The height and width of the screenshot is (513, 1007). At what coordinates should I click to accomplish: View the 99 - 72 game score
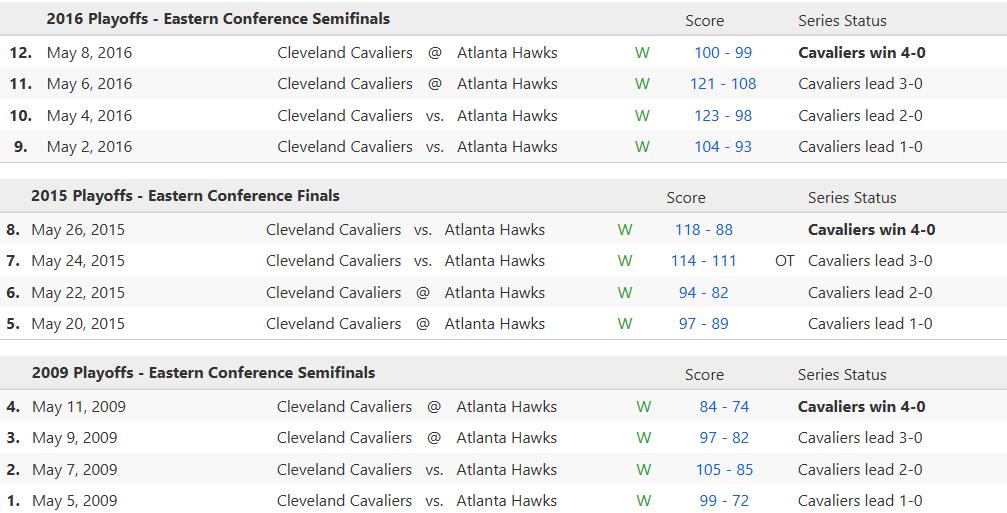click(x=723, y=501)
